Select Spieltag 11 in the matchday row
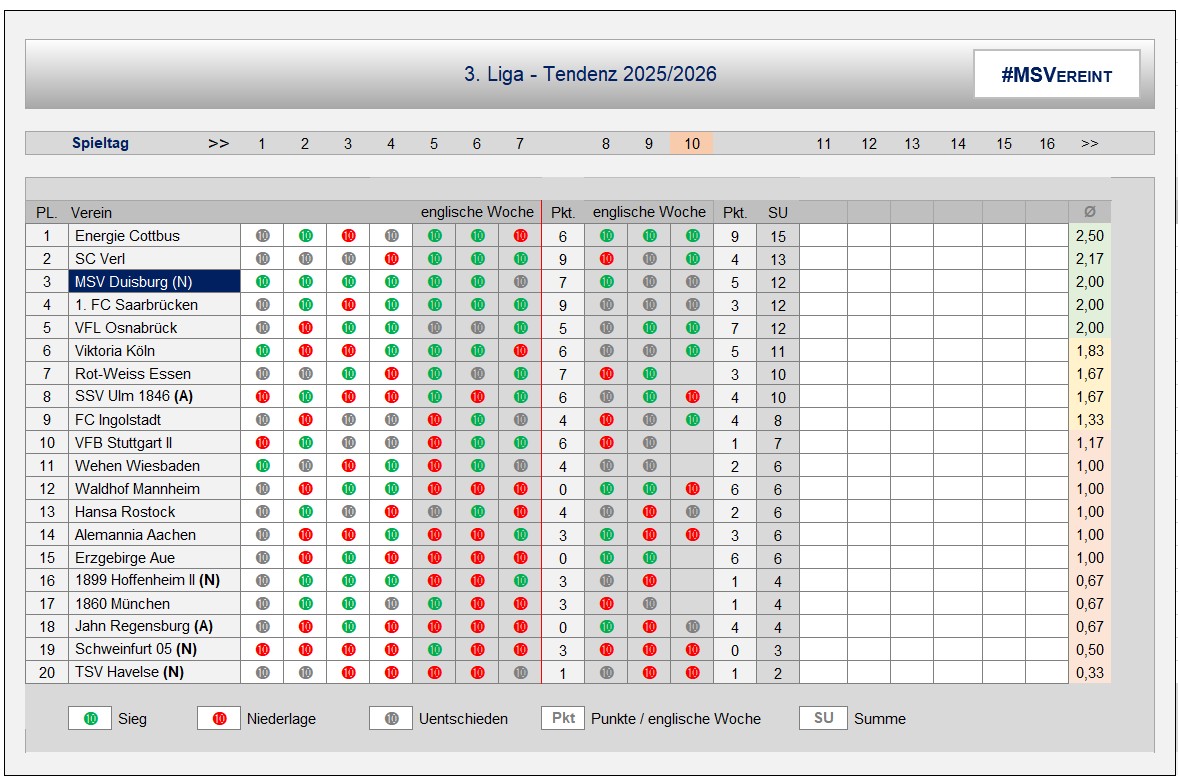Viewport: 1178px width, 780px height. (823, 143)
